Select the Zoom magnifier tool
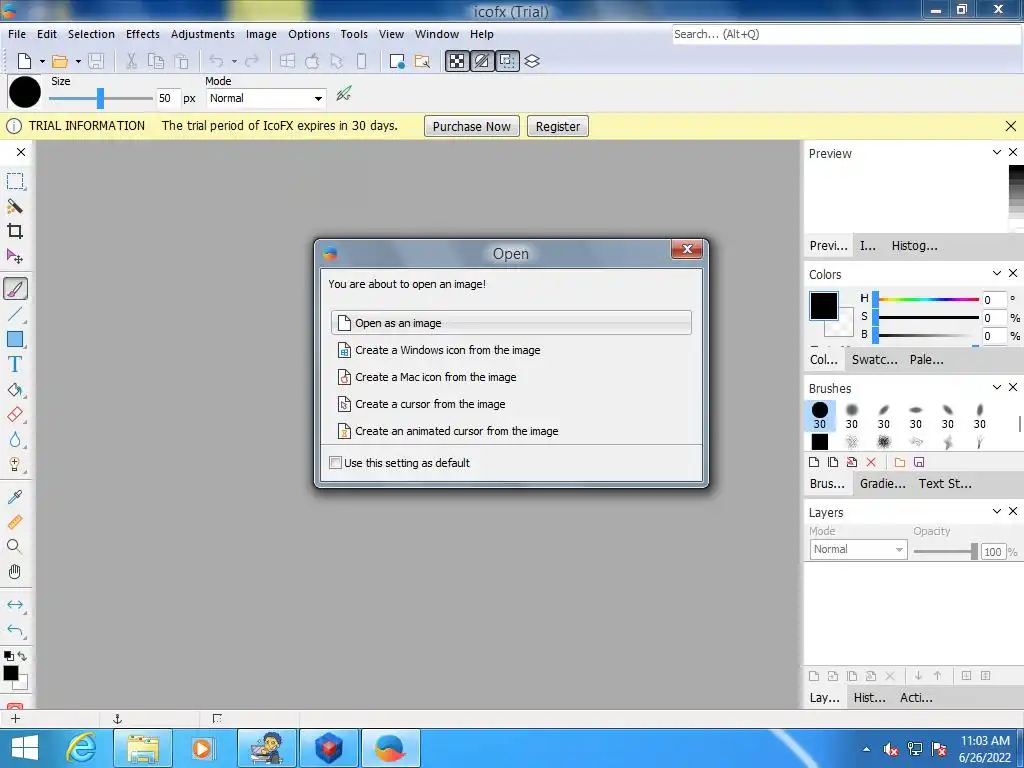Screen dimensions: 1024x768 click(x=15, y=547)
